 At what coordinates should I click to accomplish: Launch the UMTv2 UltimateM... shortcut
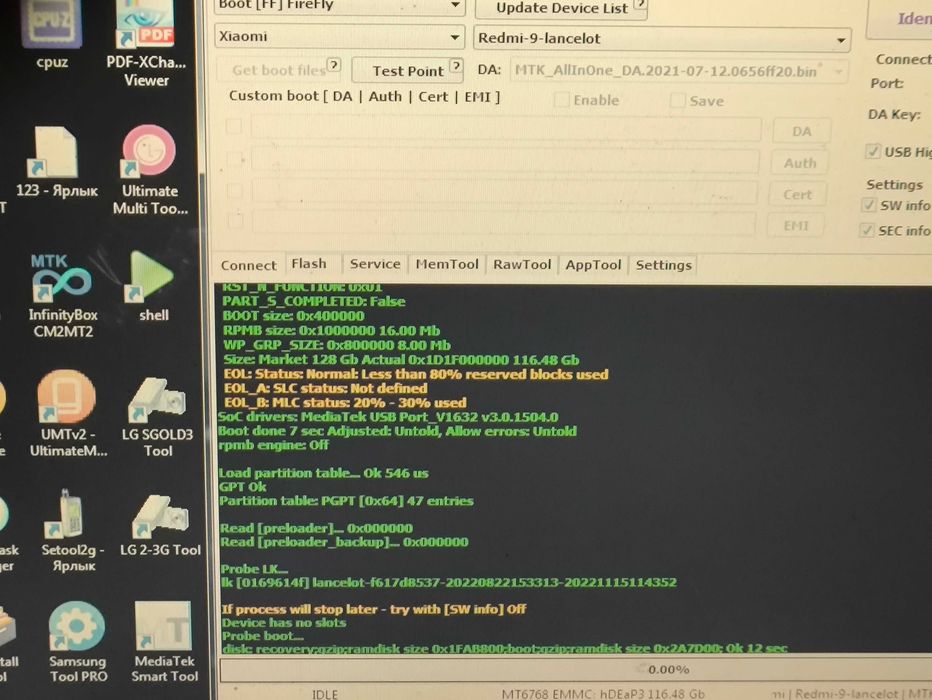pos(68,414)
